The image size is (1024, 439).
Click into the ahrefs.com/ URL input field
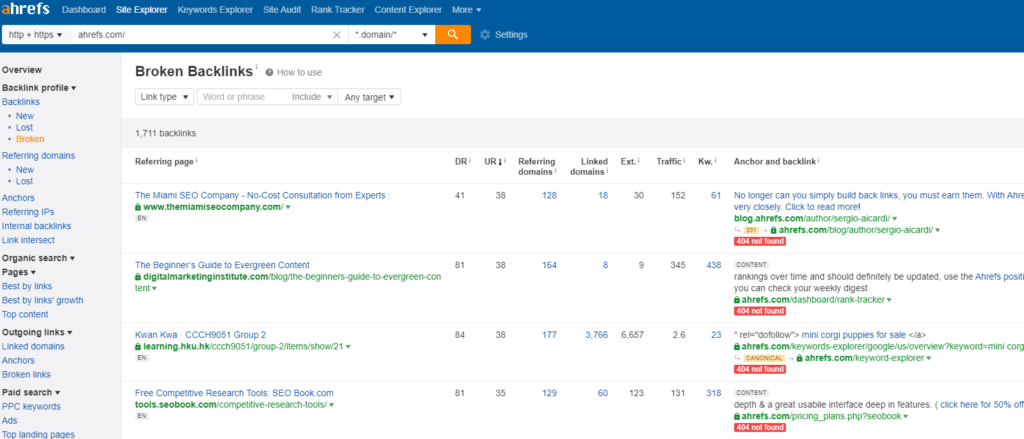pyautogui.click(x=202, y=35)
